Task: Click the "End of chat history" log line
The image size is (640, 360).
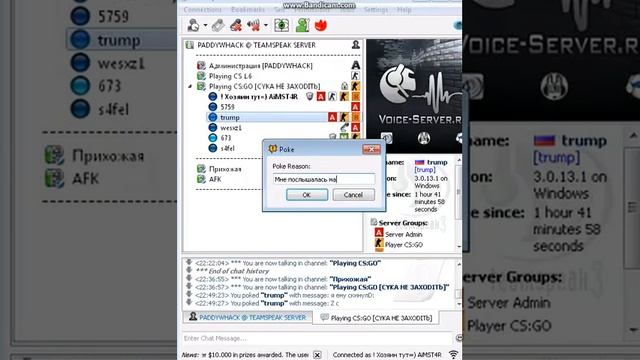Action: pos(232,271)
